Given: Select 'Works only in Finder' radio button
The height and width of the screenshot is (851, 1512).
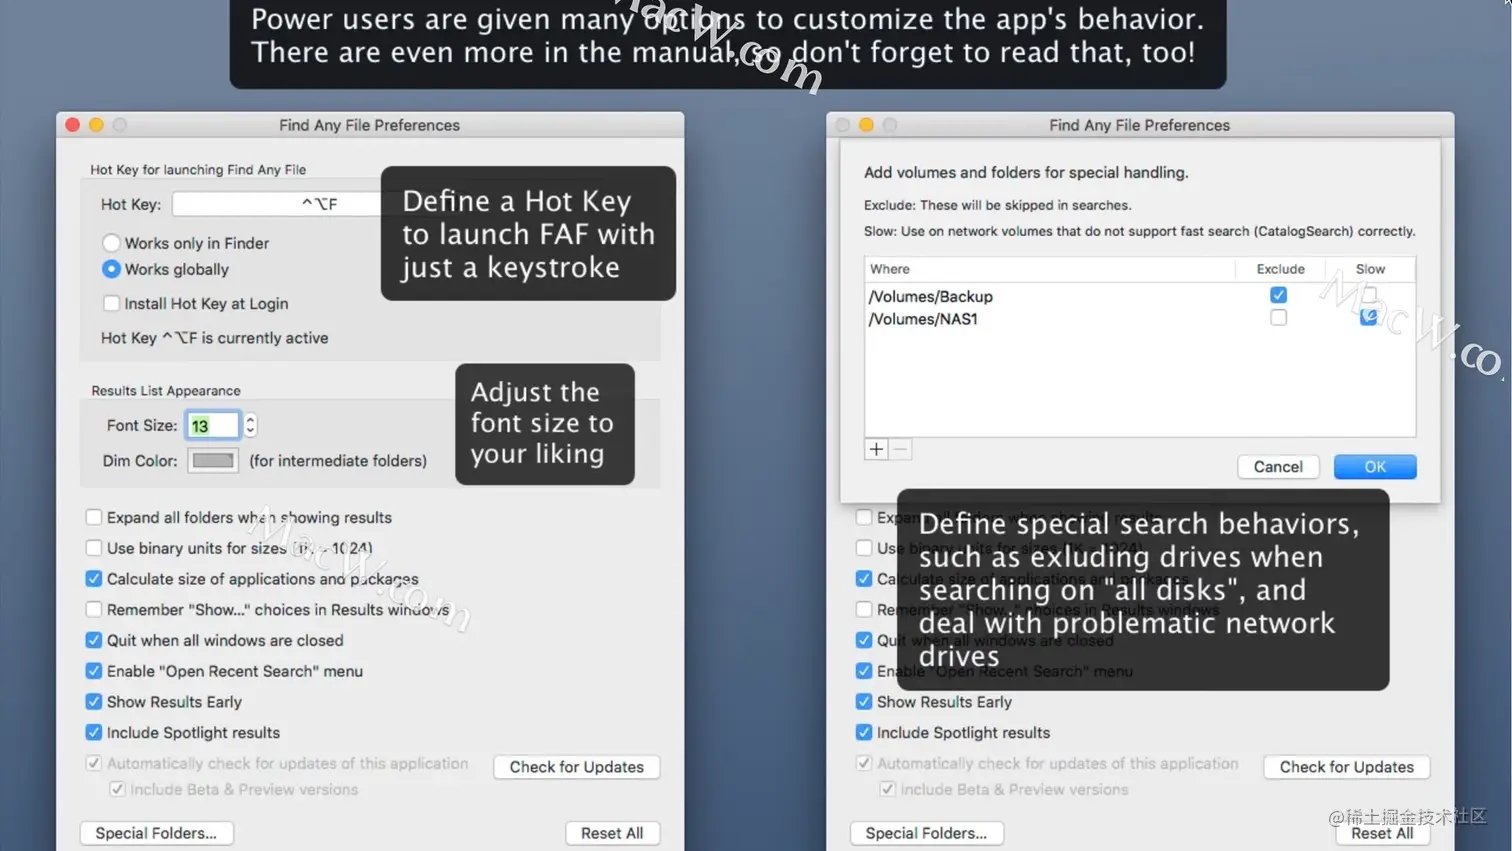Looking at the screenshot, I should [x=111, y=243].
